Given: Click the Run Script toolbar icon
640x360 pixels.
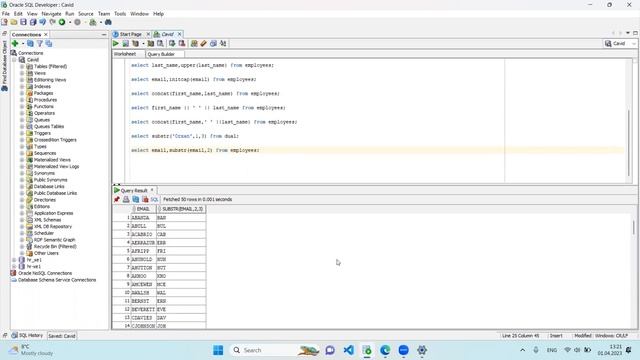Looking at the screenshot, I should pyautogui.click(x=126, y=43).
